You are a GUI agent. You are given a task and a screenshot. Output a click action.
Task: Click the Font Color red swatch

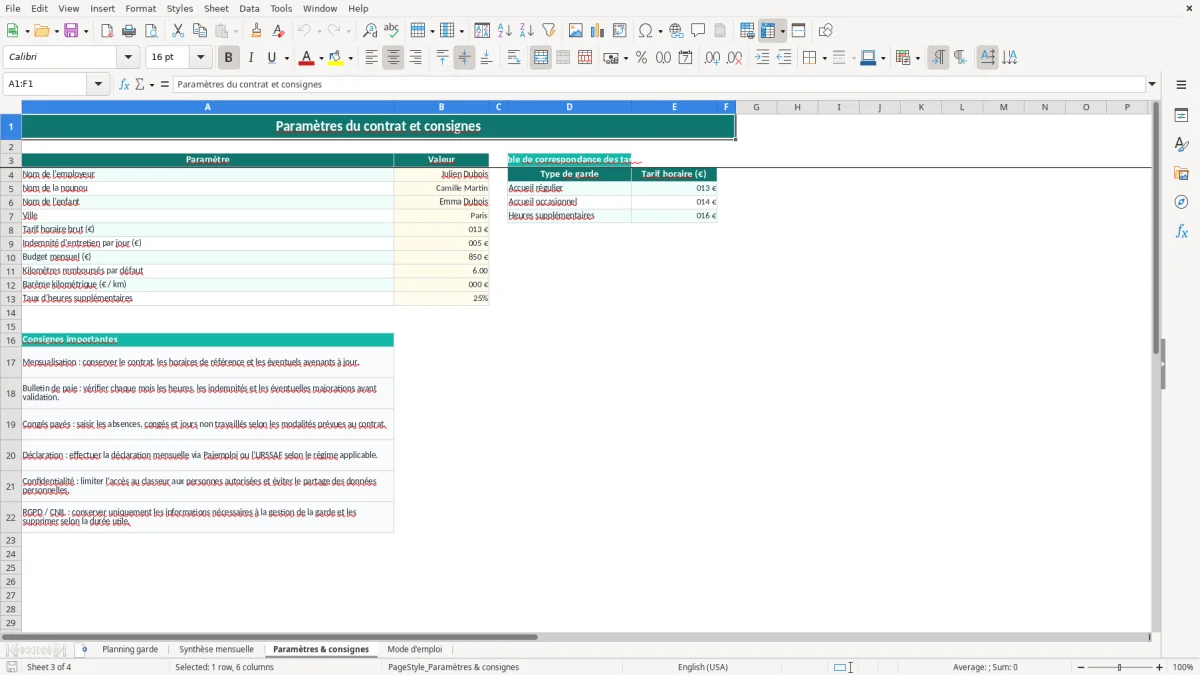pos(306,58)
